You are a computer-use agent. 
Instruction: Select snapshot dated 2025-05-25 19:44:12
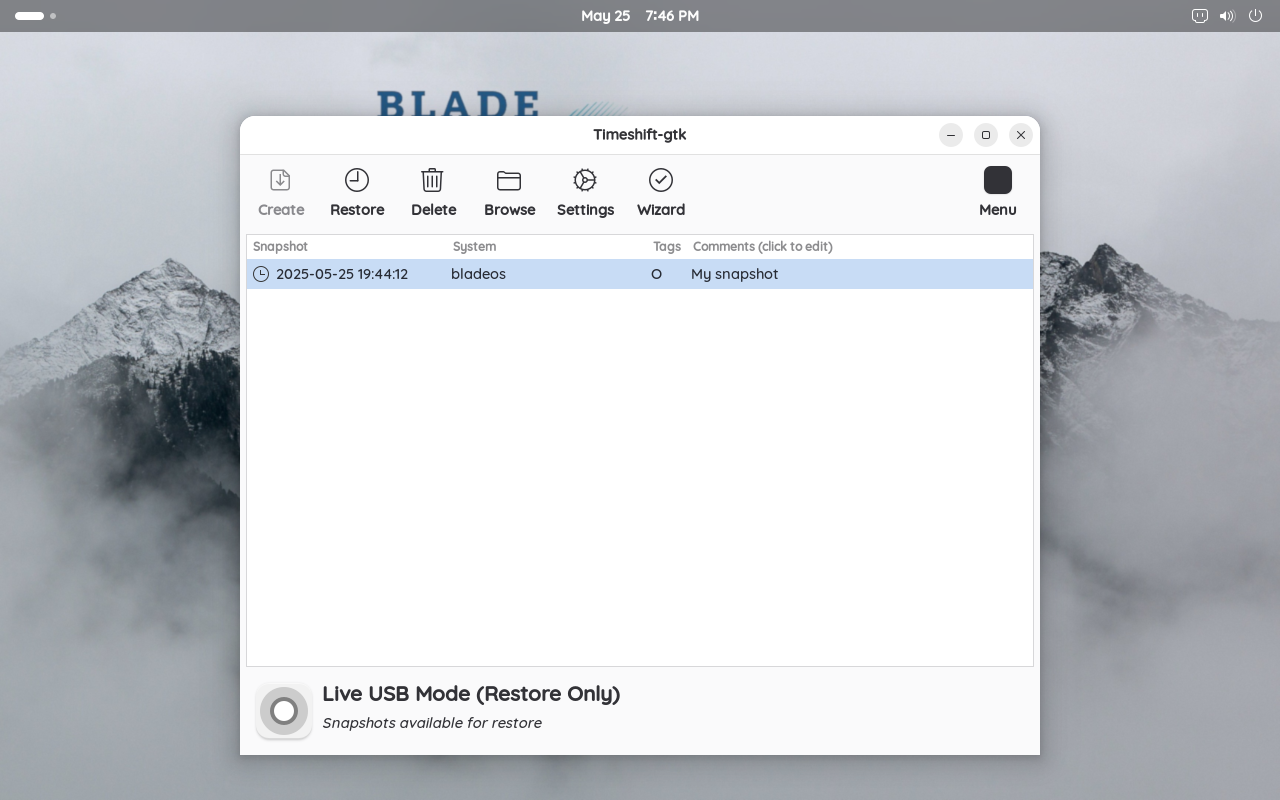[342, 274]
